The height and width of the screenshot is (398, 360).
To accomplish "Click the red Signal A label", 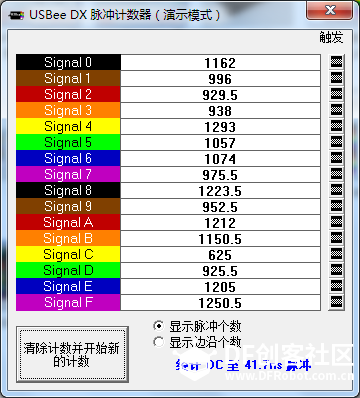I will point(68,222).
